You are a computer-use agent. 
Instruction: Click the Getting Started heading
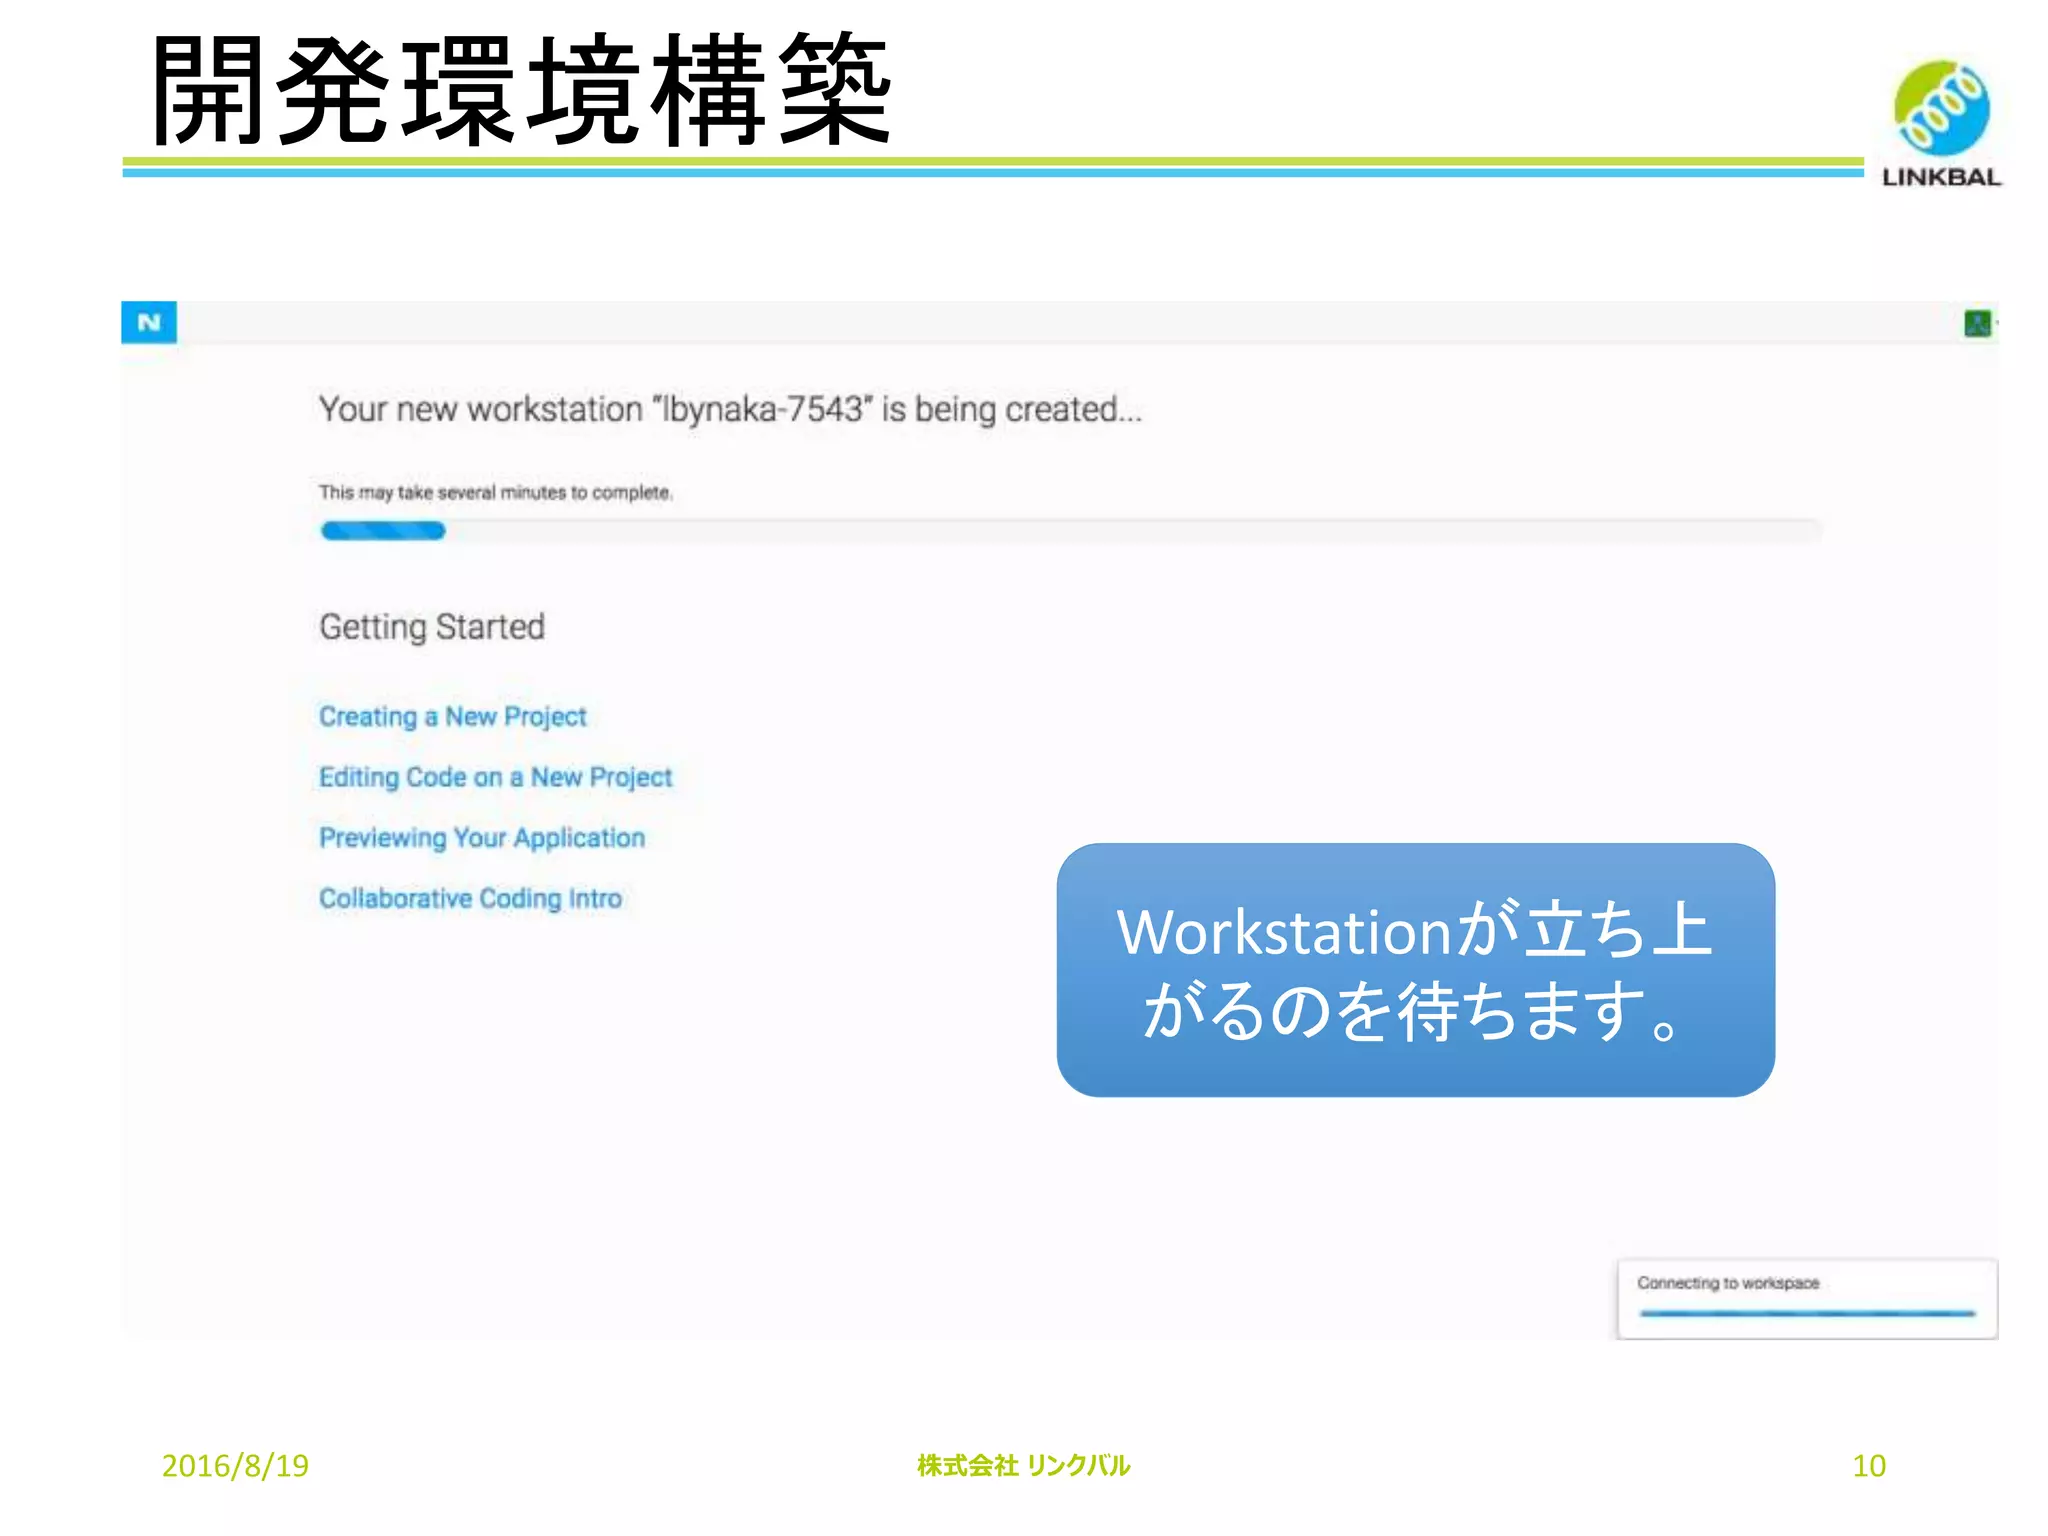point(432,627)
